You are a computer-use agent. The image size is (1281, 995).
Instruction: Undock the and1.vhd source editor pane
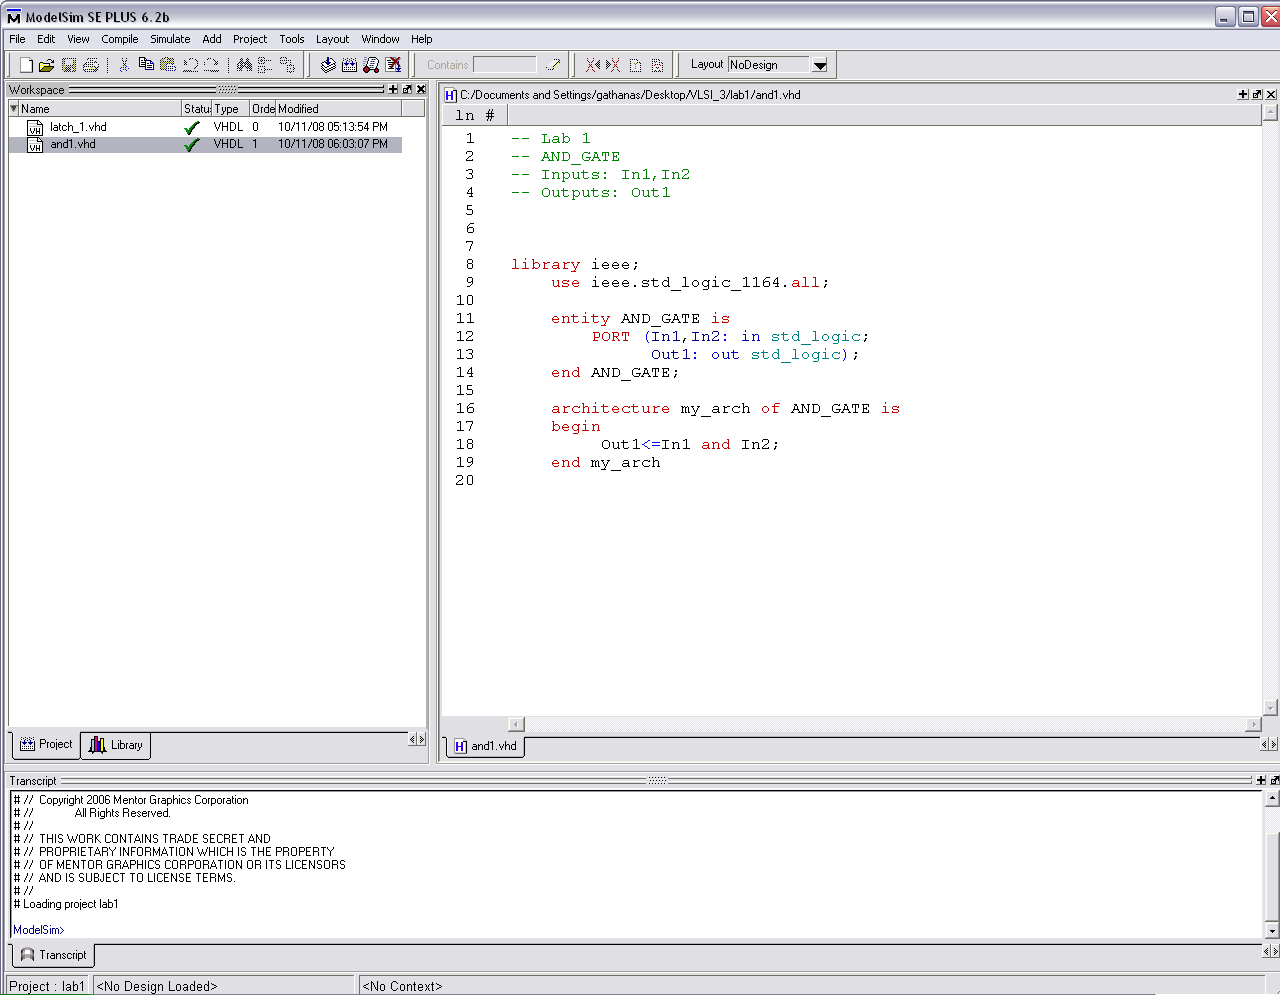click(1257, 94)
